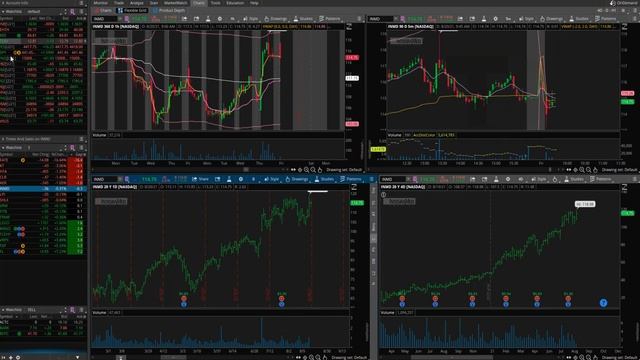This screenshot has height=360, width=640.
Task: Click the zoom-in magnifier under the top-right chart
Action: (582, 170)
